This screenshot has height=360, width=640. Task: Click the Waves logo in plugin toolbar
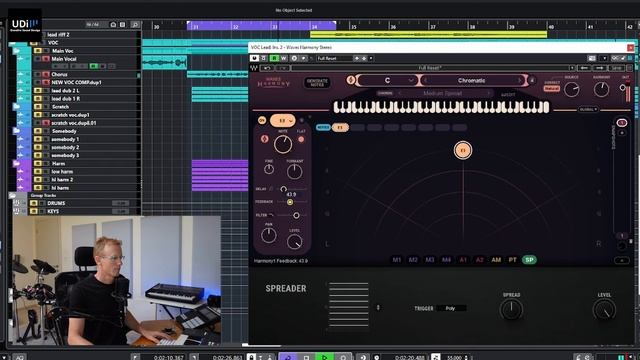coord(254,68)
